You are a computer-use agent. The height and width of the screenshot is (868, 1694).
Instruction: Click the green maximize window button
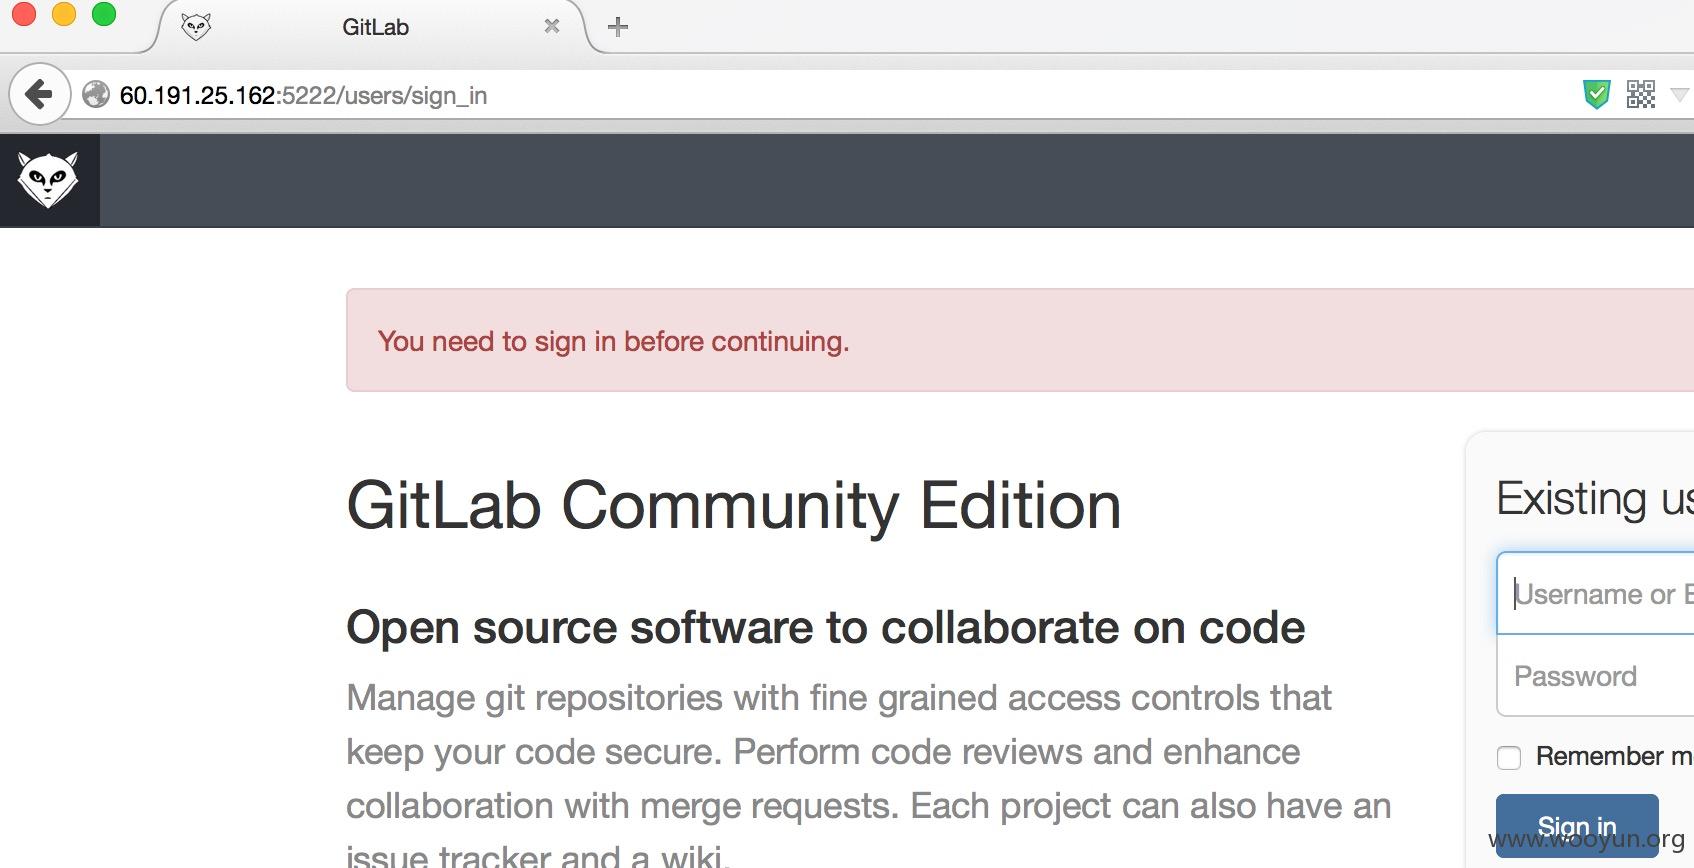pos(104,15)
